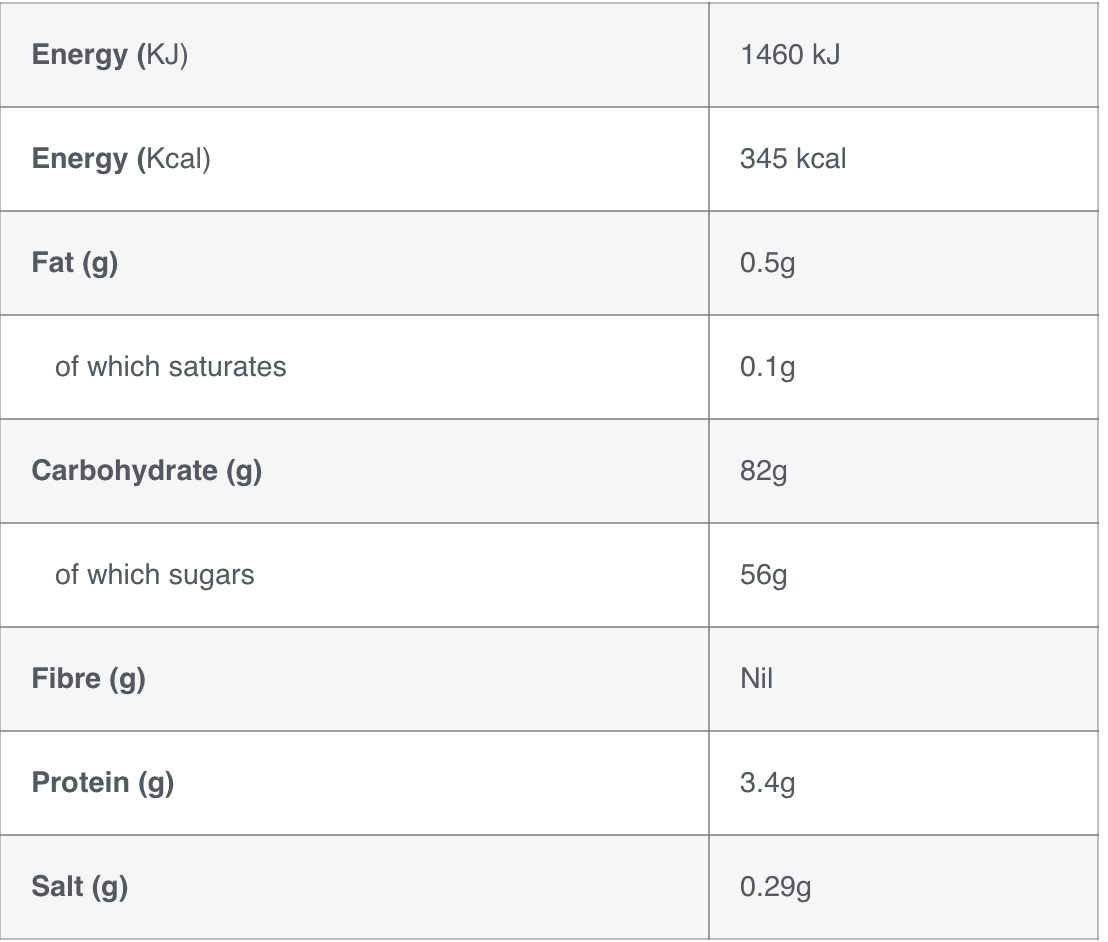1108x942 pixels.
Task: Click the 0.1g saturates value
Action: (x=767, y=367)
